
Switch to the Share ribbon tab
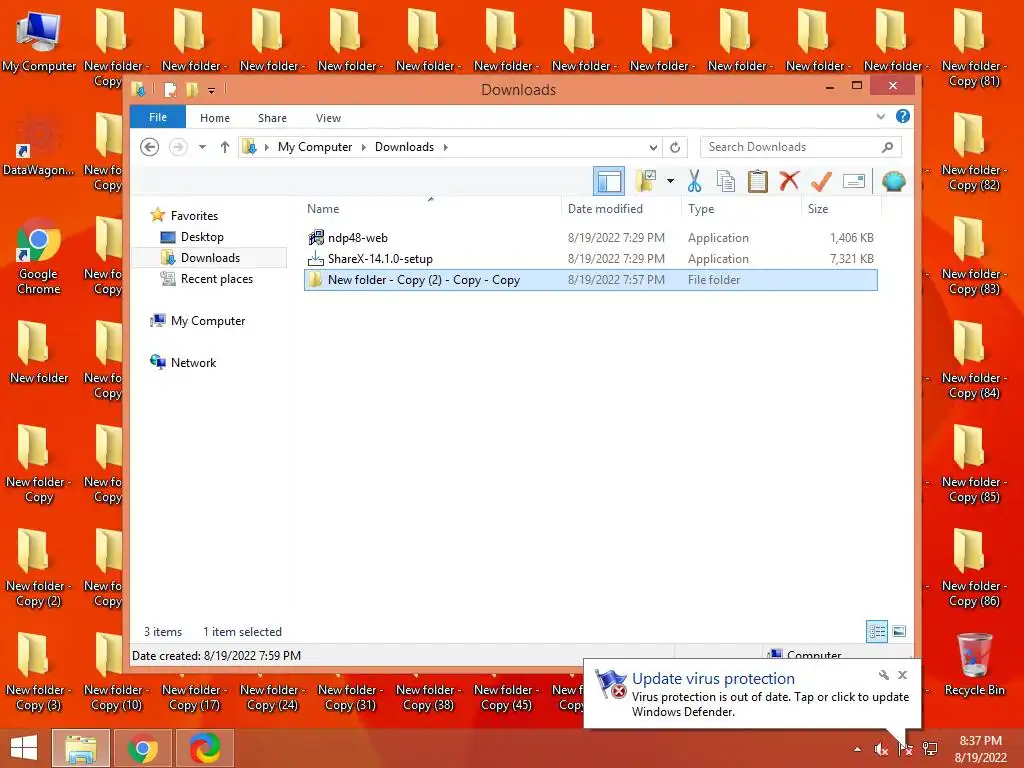272,118
